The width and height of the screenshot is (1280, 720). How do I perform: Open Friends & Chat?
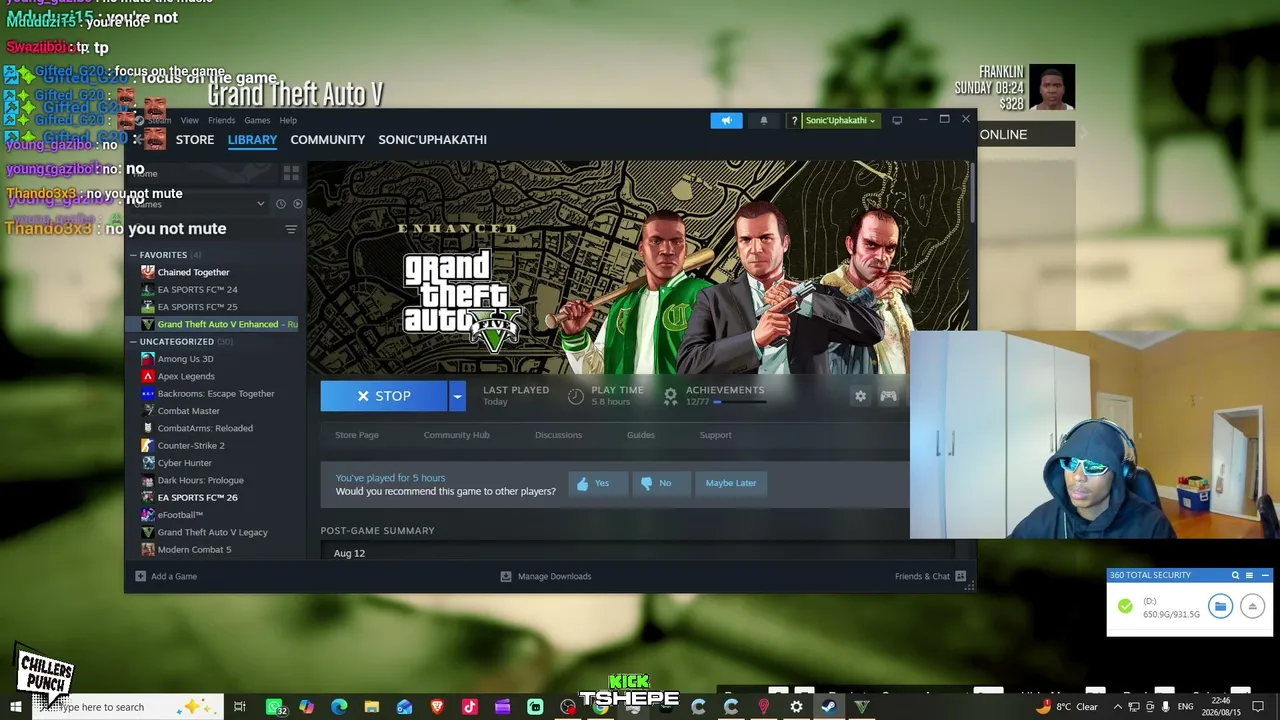[930, 576]
